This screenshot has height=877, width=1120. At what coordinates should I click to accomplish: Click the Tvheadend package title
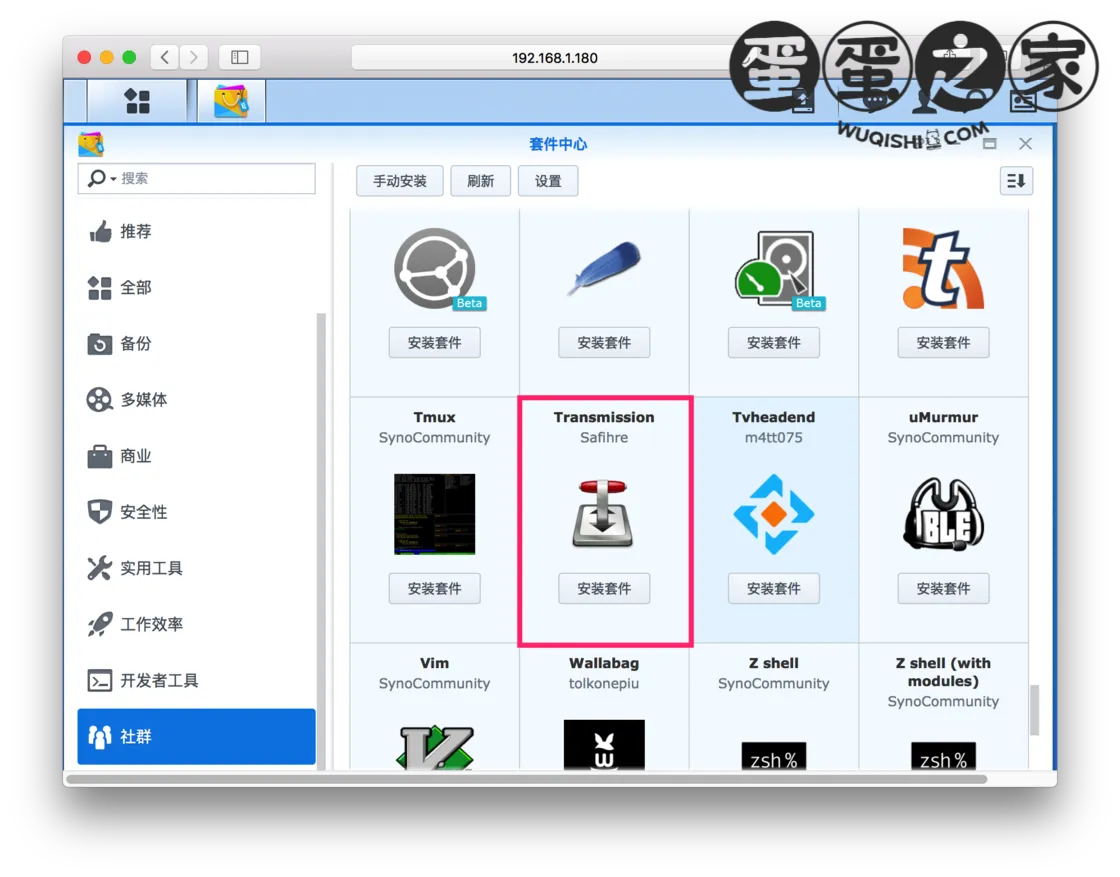[774, 417]
